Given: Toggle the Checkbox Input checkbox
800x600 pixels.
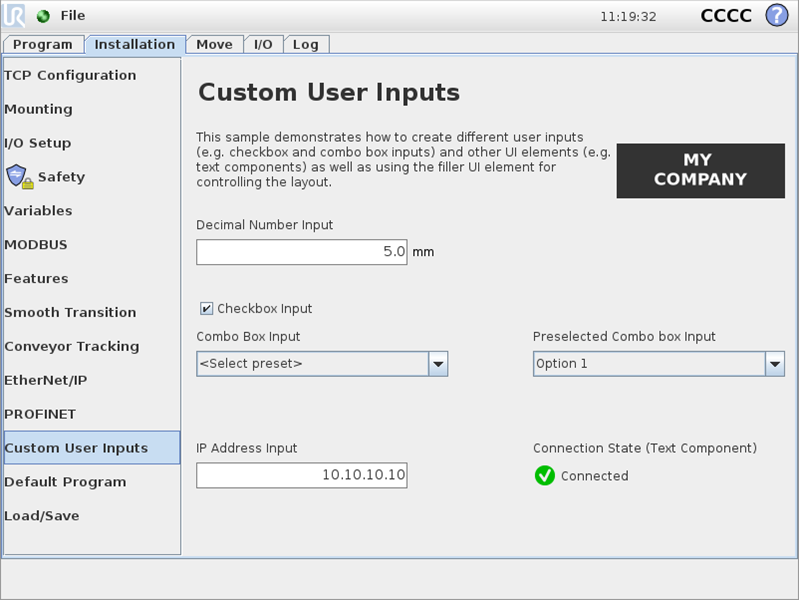Looking at the screenshot, I should (206, 309).
